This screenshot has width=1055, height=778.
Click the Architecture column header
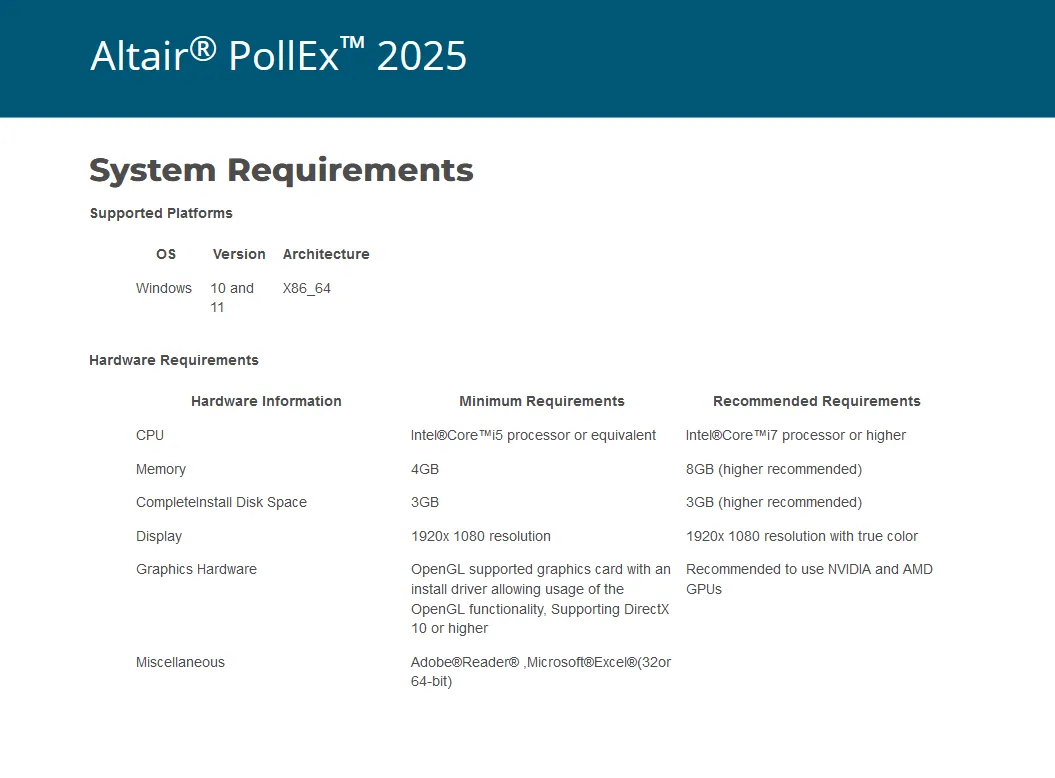(x=326, y=254)
